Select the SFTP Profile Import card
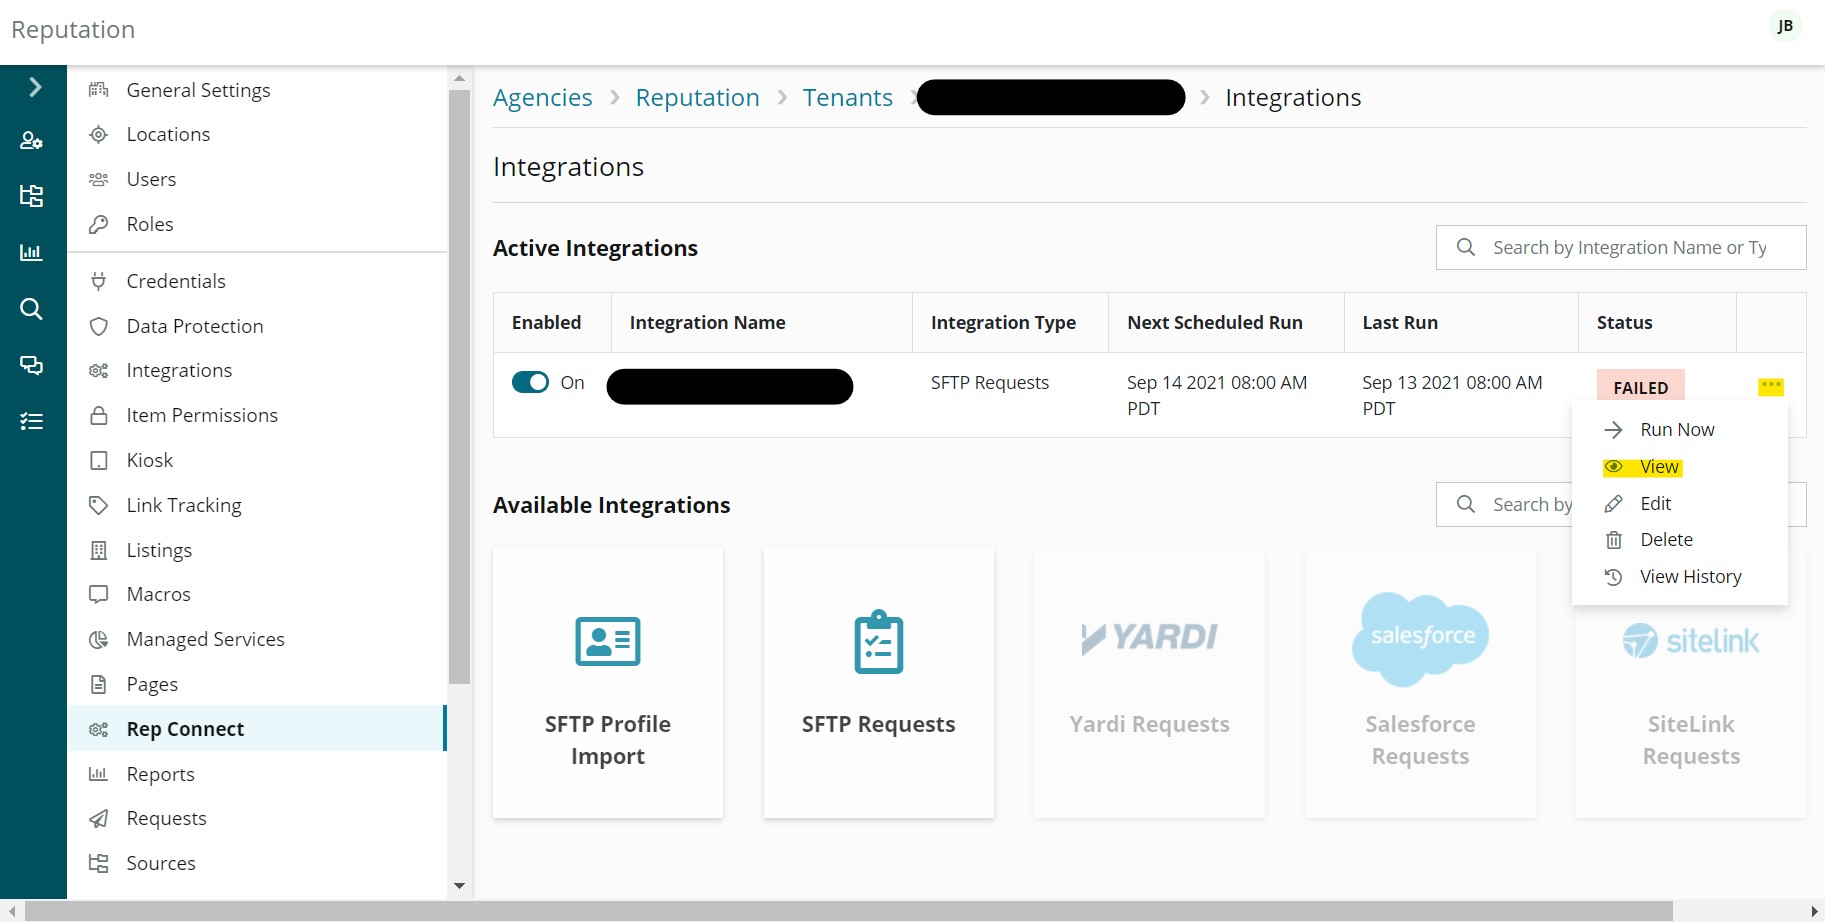1825x922 pixels. (608, 683)
